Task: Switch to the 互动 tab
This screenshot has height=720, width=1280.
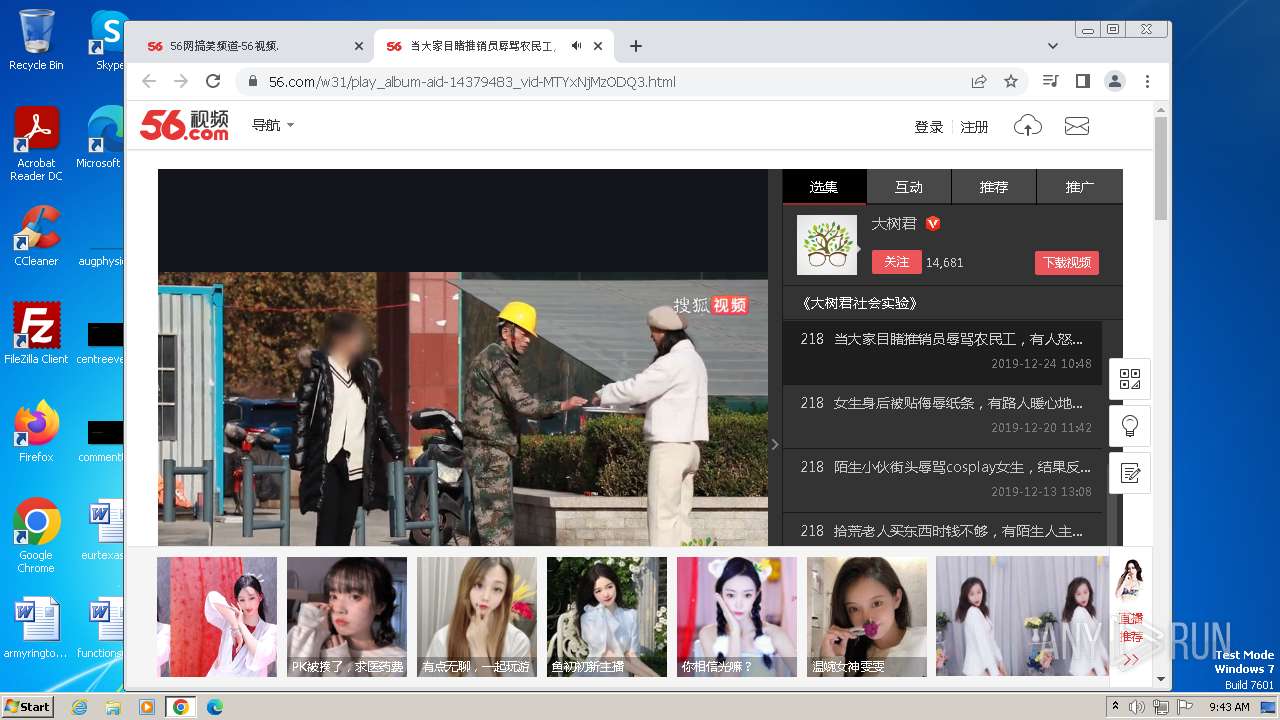Action: (x=909, y=187)
